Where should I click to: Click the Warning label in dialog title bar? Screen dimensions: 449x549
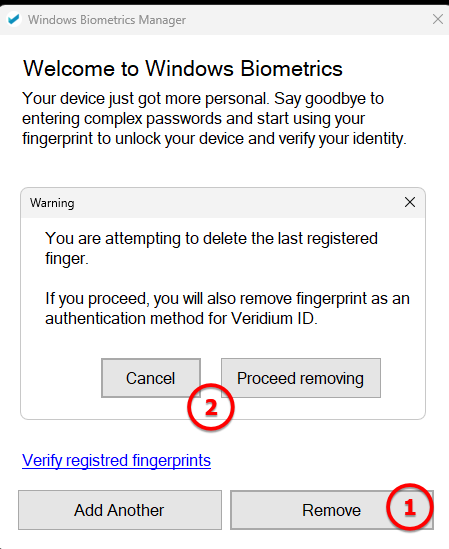(52, 203)
